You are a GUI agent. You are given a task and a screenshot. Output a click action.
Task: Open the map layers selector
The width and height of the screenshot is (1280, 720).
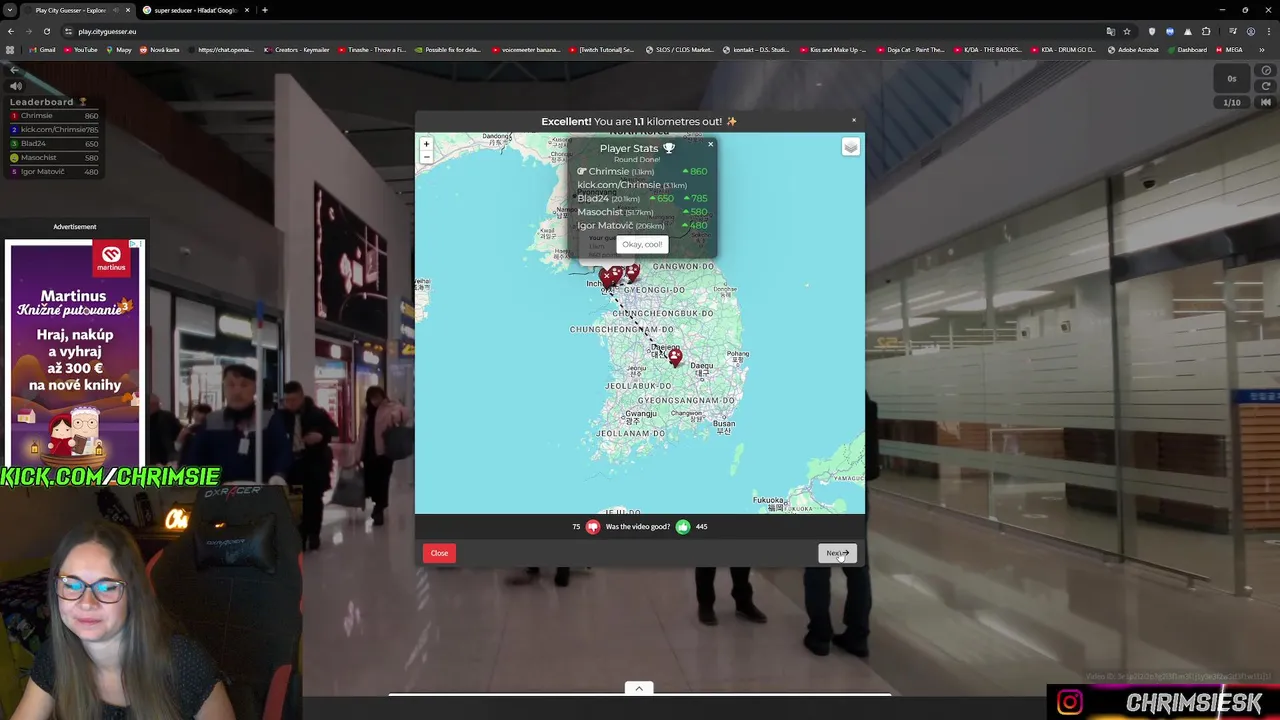coord(851,147)
